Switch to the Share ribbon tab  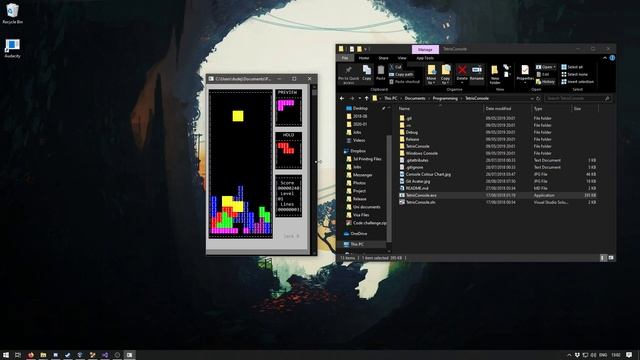click(383, 58)
